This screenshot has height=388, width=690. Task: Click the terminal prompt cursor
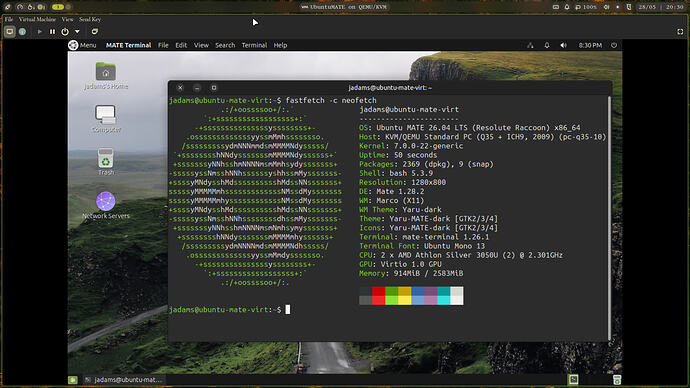288,310
